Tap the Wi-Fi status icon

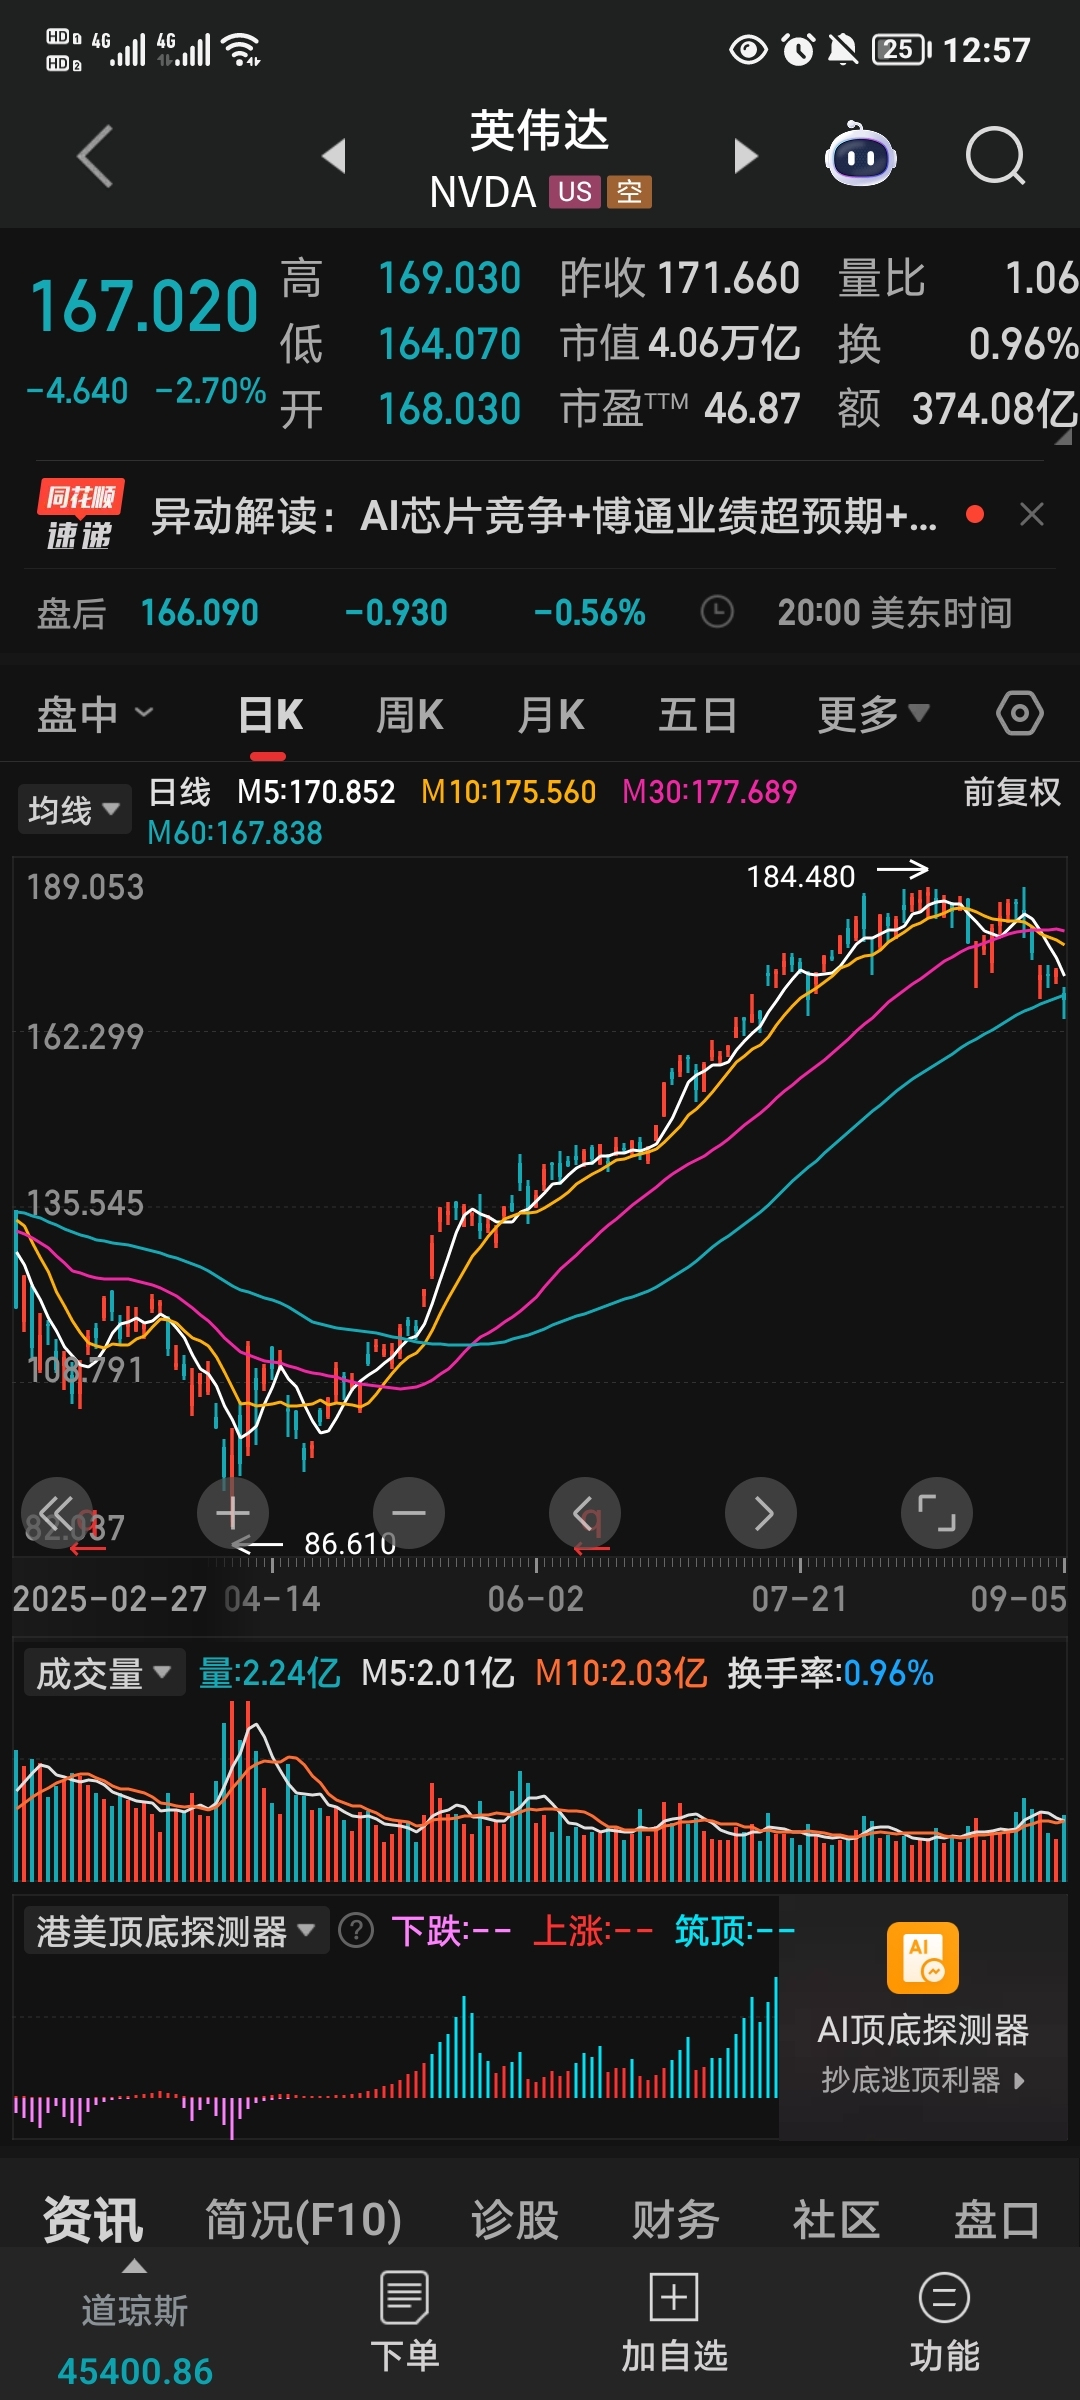[241, 49]
